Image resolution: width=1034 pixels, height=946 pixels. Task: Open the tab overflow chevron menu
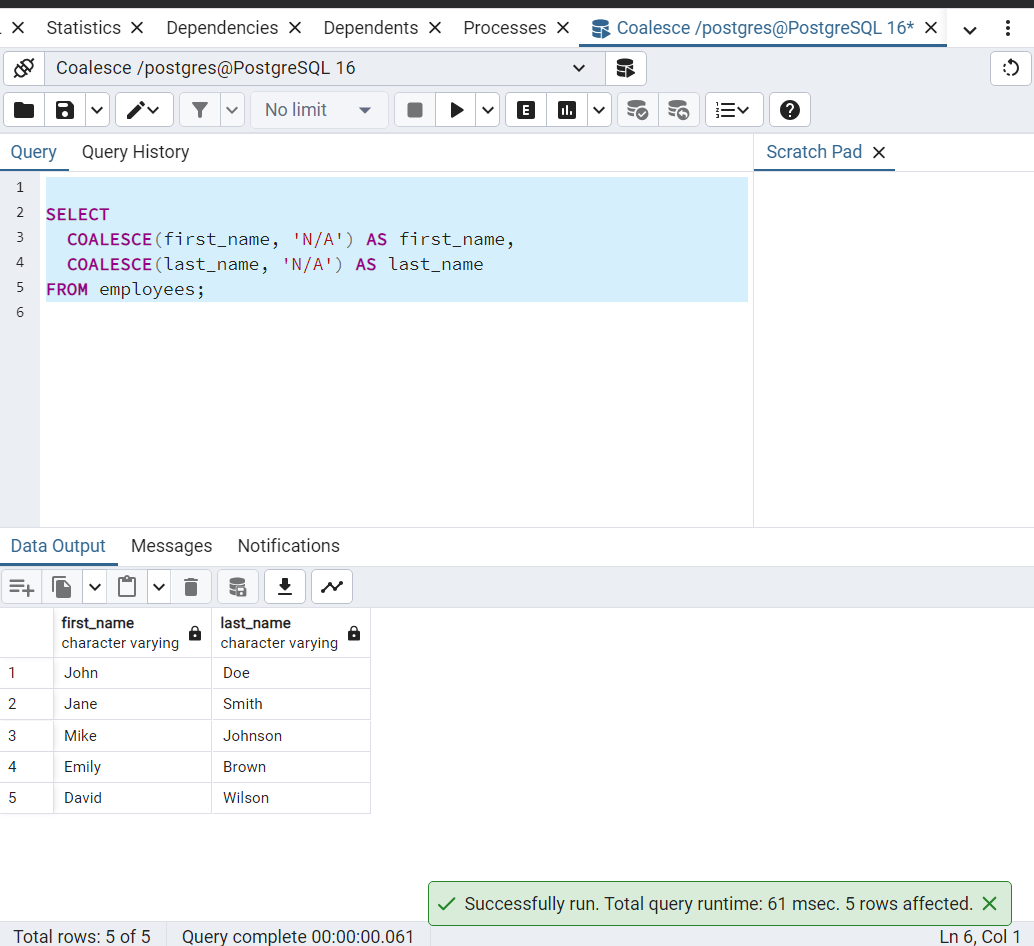point(969,30)
